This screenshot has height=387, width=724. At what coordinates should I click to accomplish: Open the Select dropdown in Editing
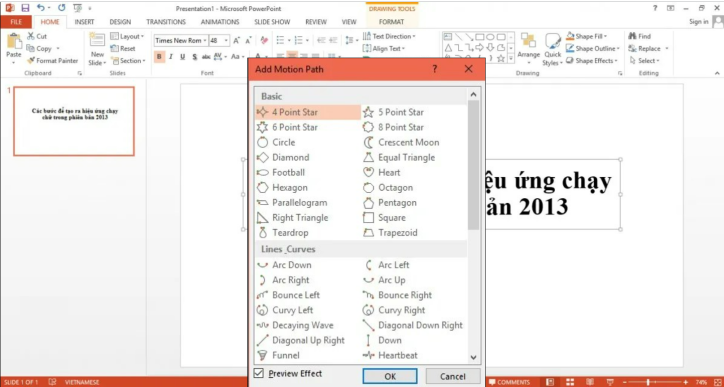pos(645,60)
